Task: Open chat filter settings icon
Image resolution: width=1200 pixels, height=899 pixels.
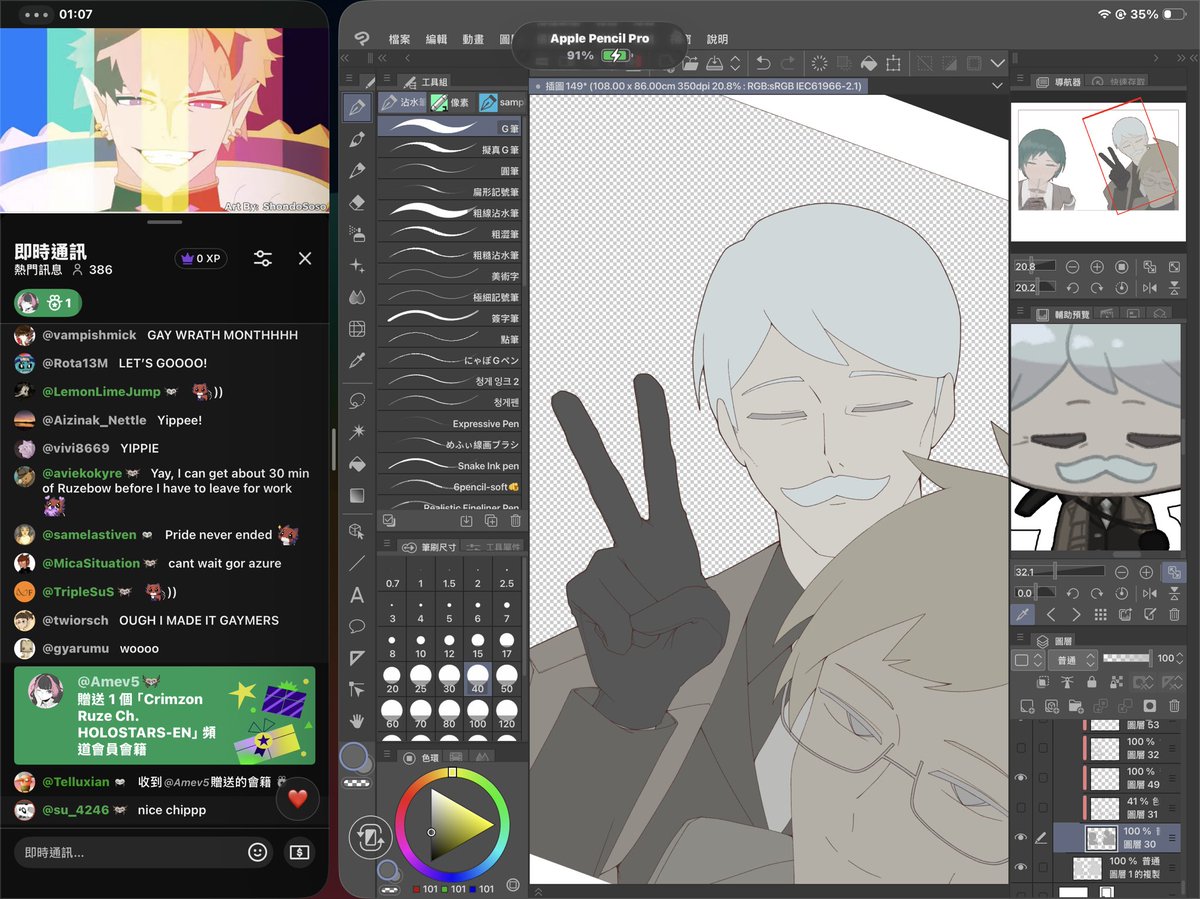Action: pos(263,258)
